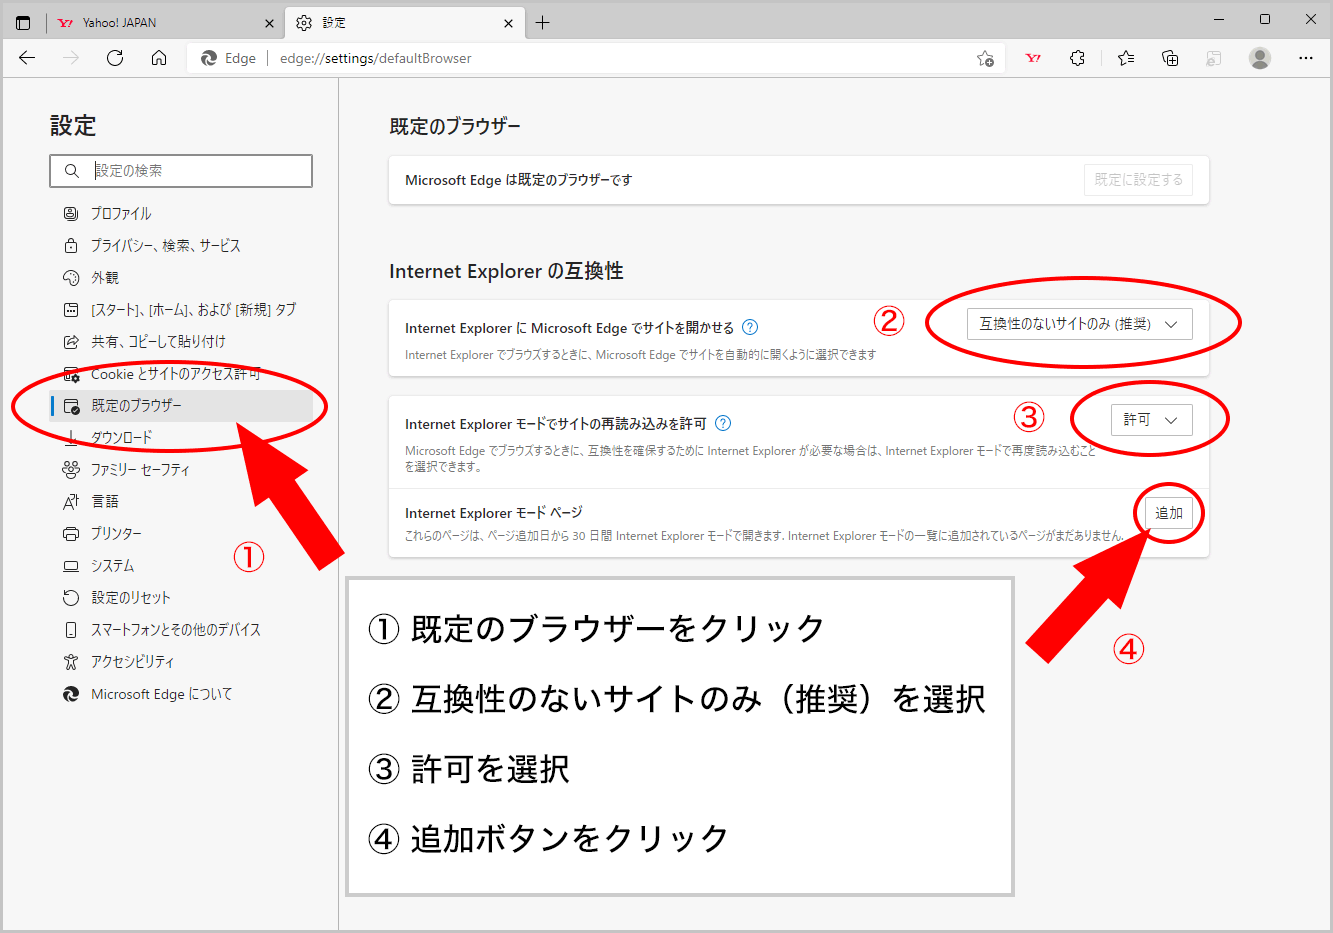Open the Favorites list icon

pos(1125,58)
